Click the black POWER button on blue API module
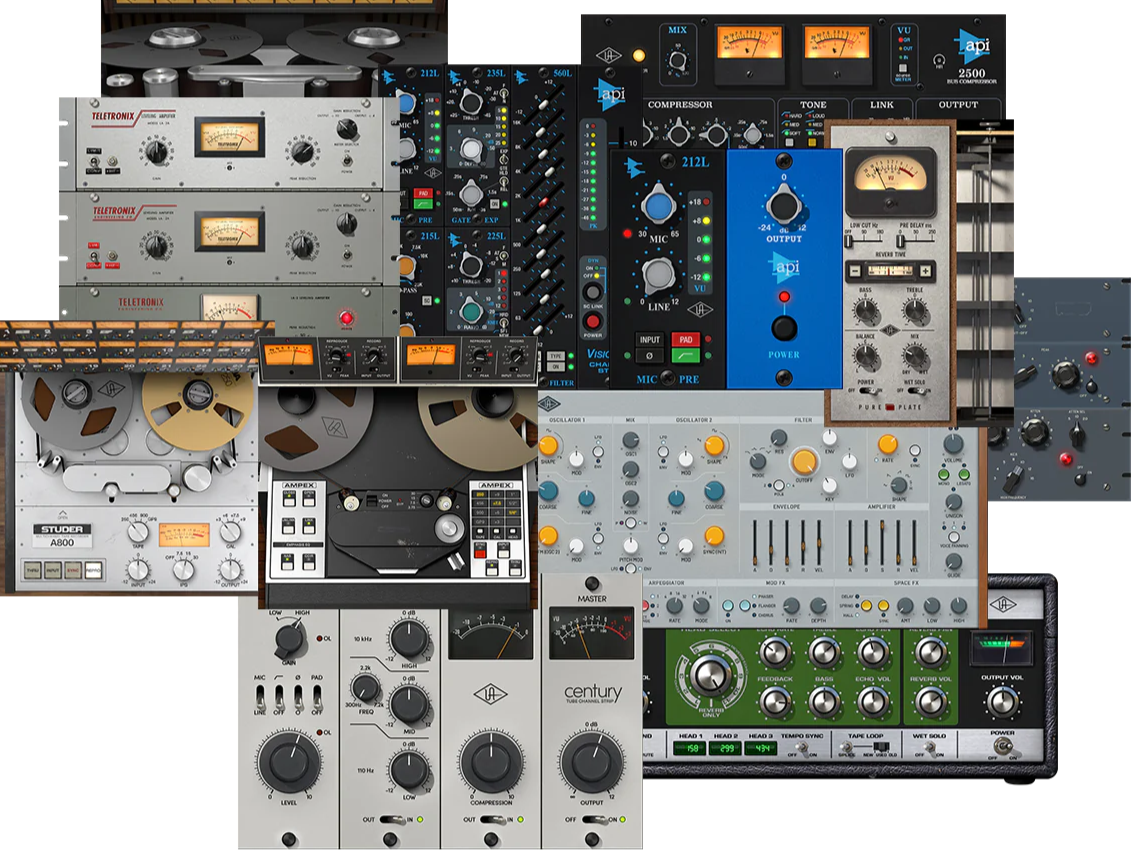1131x850 pixels. coord(784,328)
